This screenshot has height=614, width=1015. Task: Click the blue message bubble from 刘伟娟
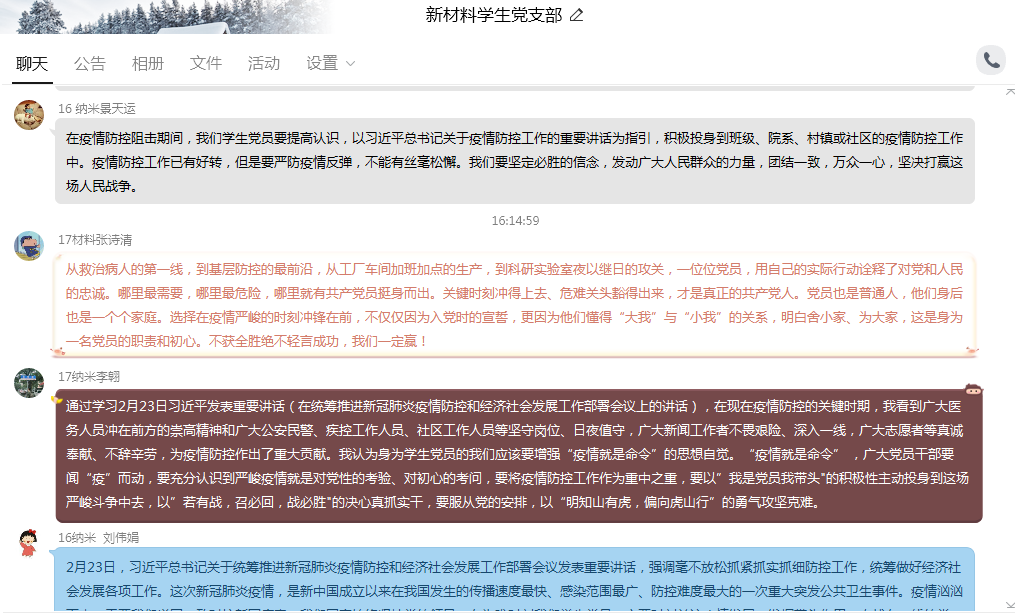click(x=513, y=579)
